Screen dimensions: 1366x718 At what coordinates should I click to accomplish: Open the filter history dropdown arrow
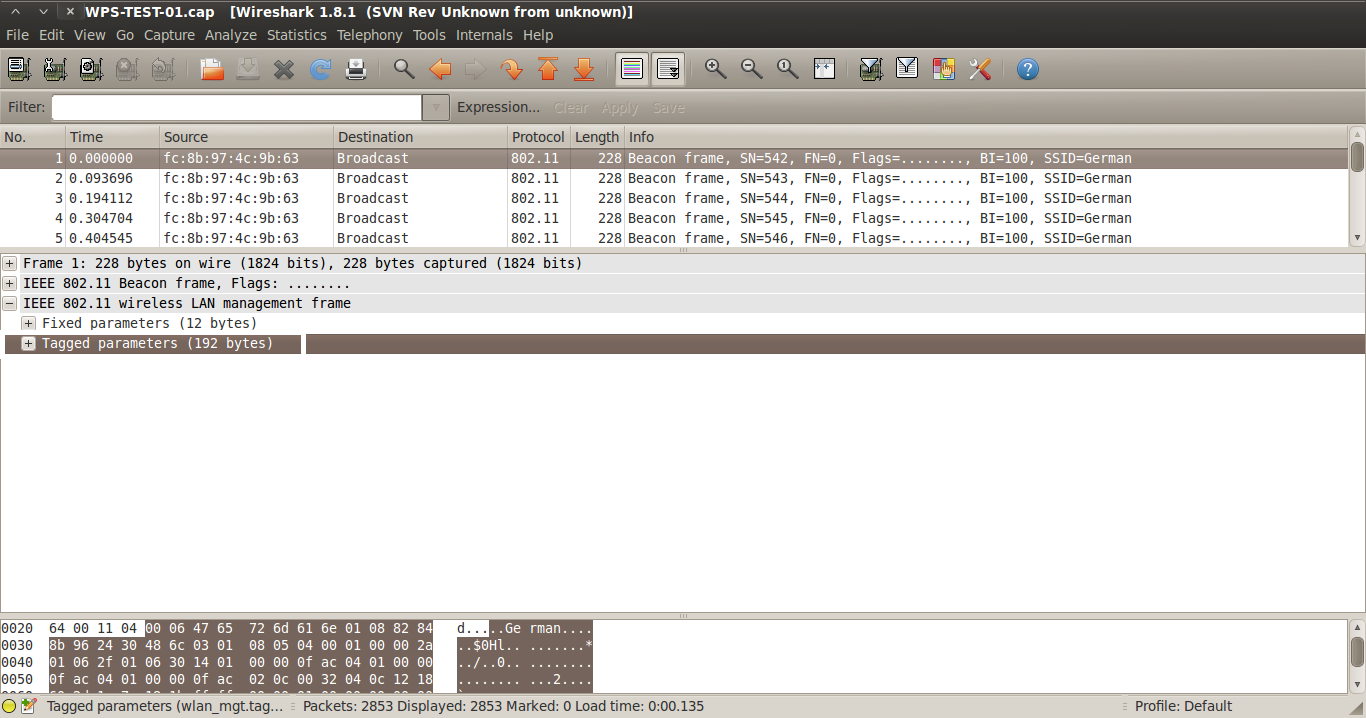coord(436,107)
